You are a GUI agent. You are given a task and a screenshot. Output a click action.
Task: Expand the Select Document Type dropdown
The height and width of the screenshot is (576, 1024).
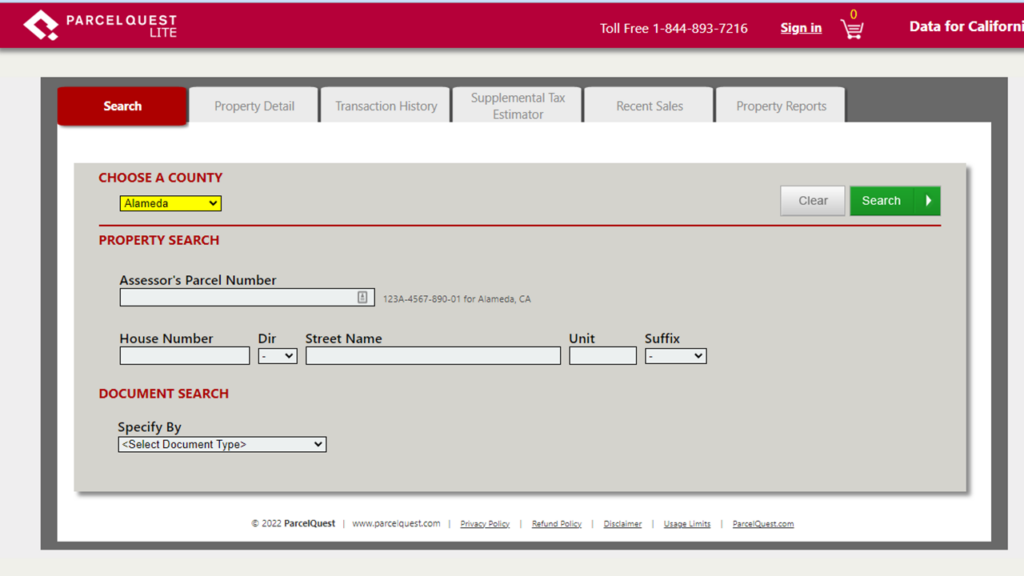point(222,445)
